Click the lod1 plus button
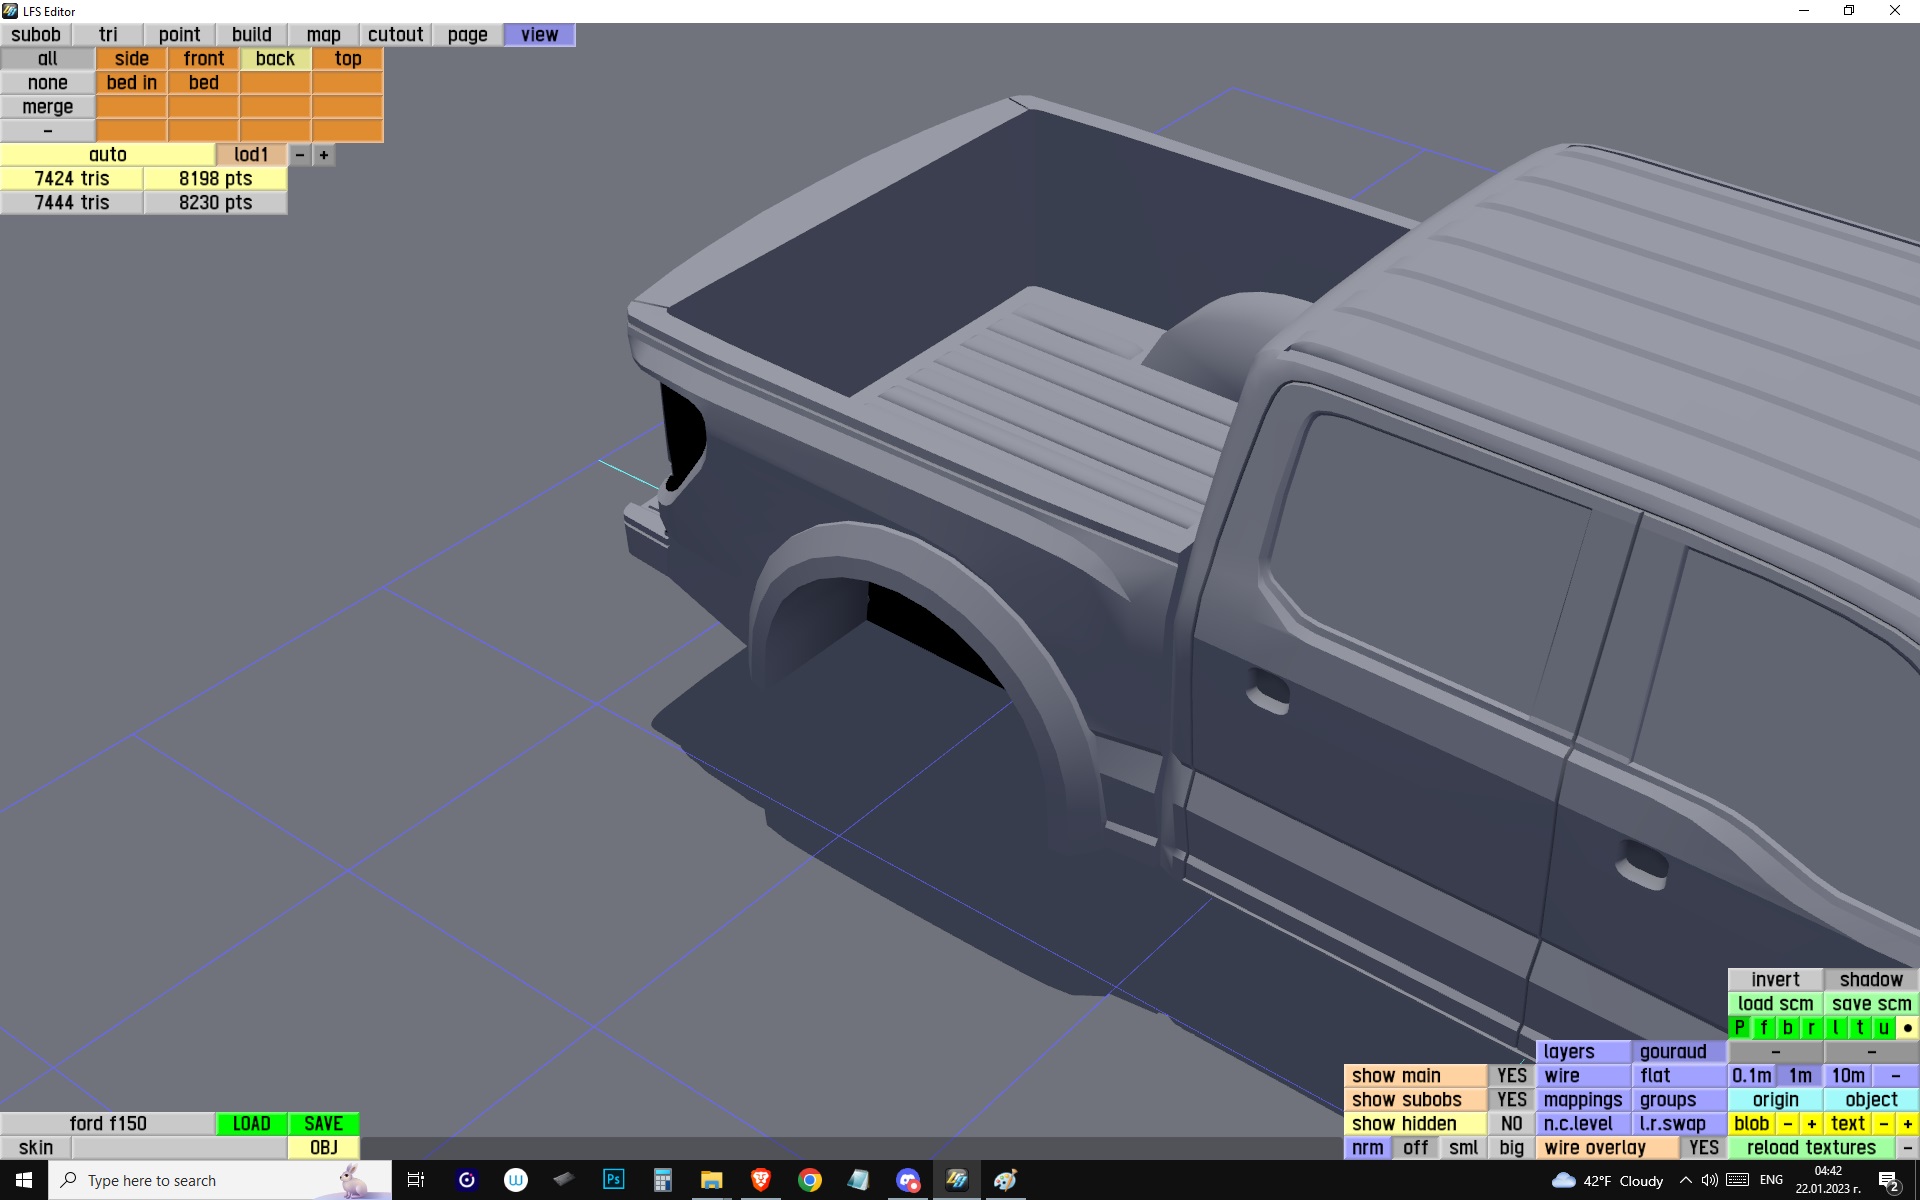The image size is (1920, 1200). pos(323,155)
